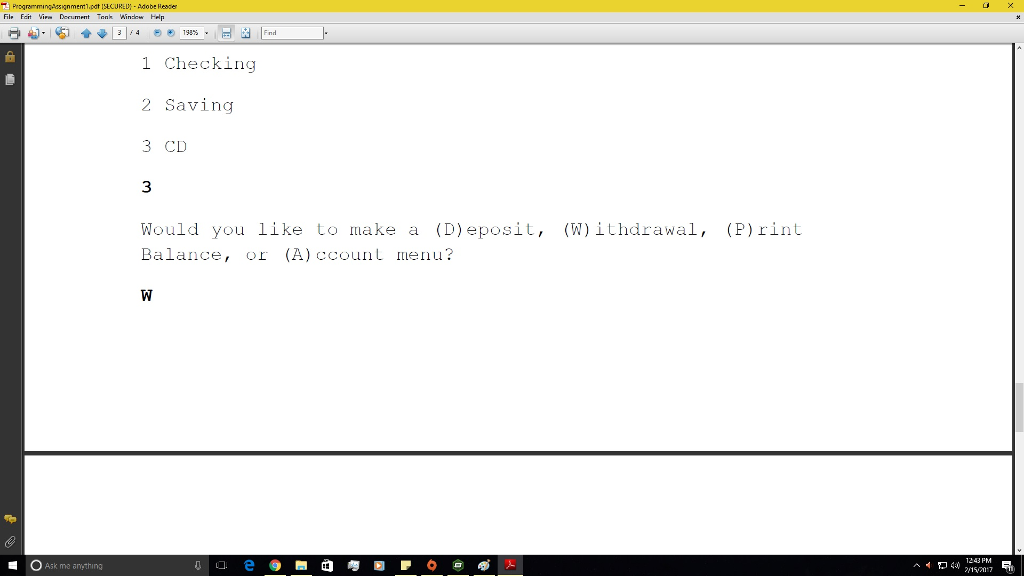Image resolution: width=1024 pixels, height=576 pixels.
Task: Click the page number field showing 3
Action: [x=120, y=32]
